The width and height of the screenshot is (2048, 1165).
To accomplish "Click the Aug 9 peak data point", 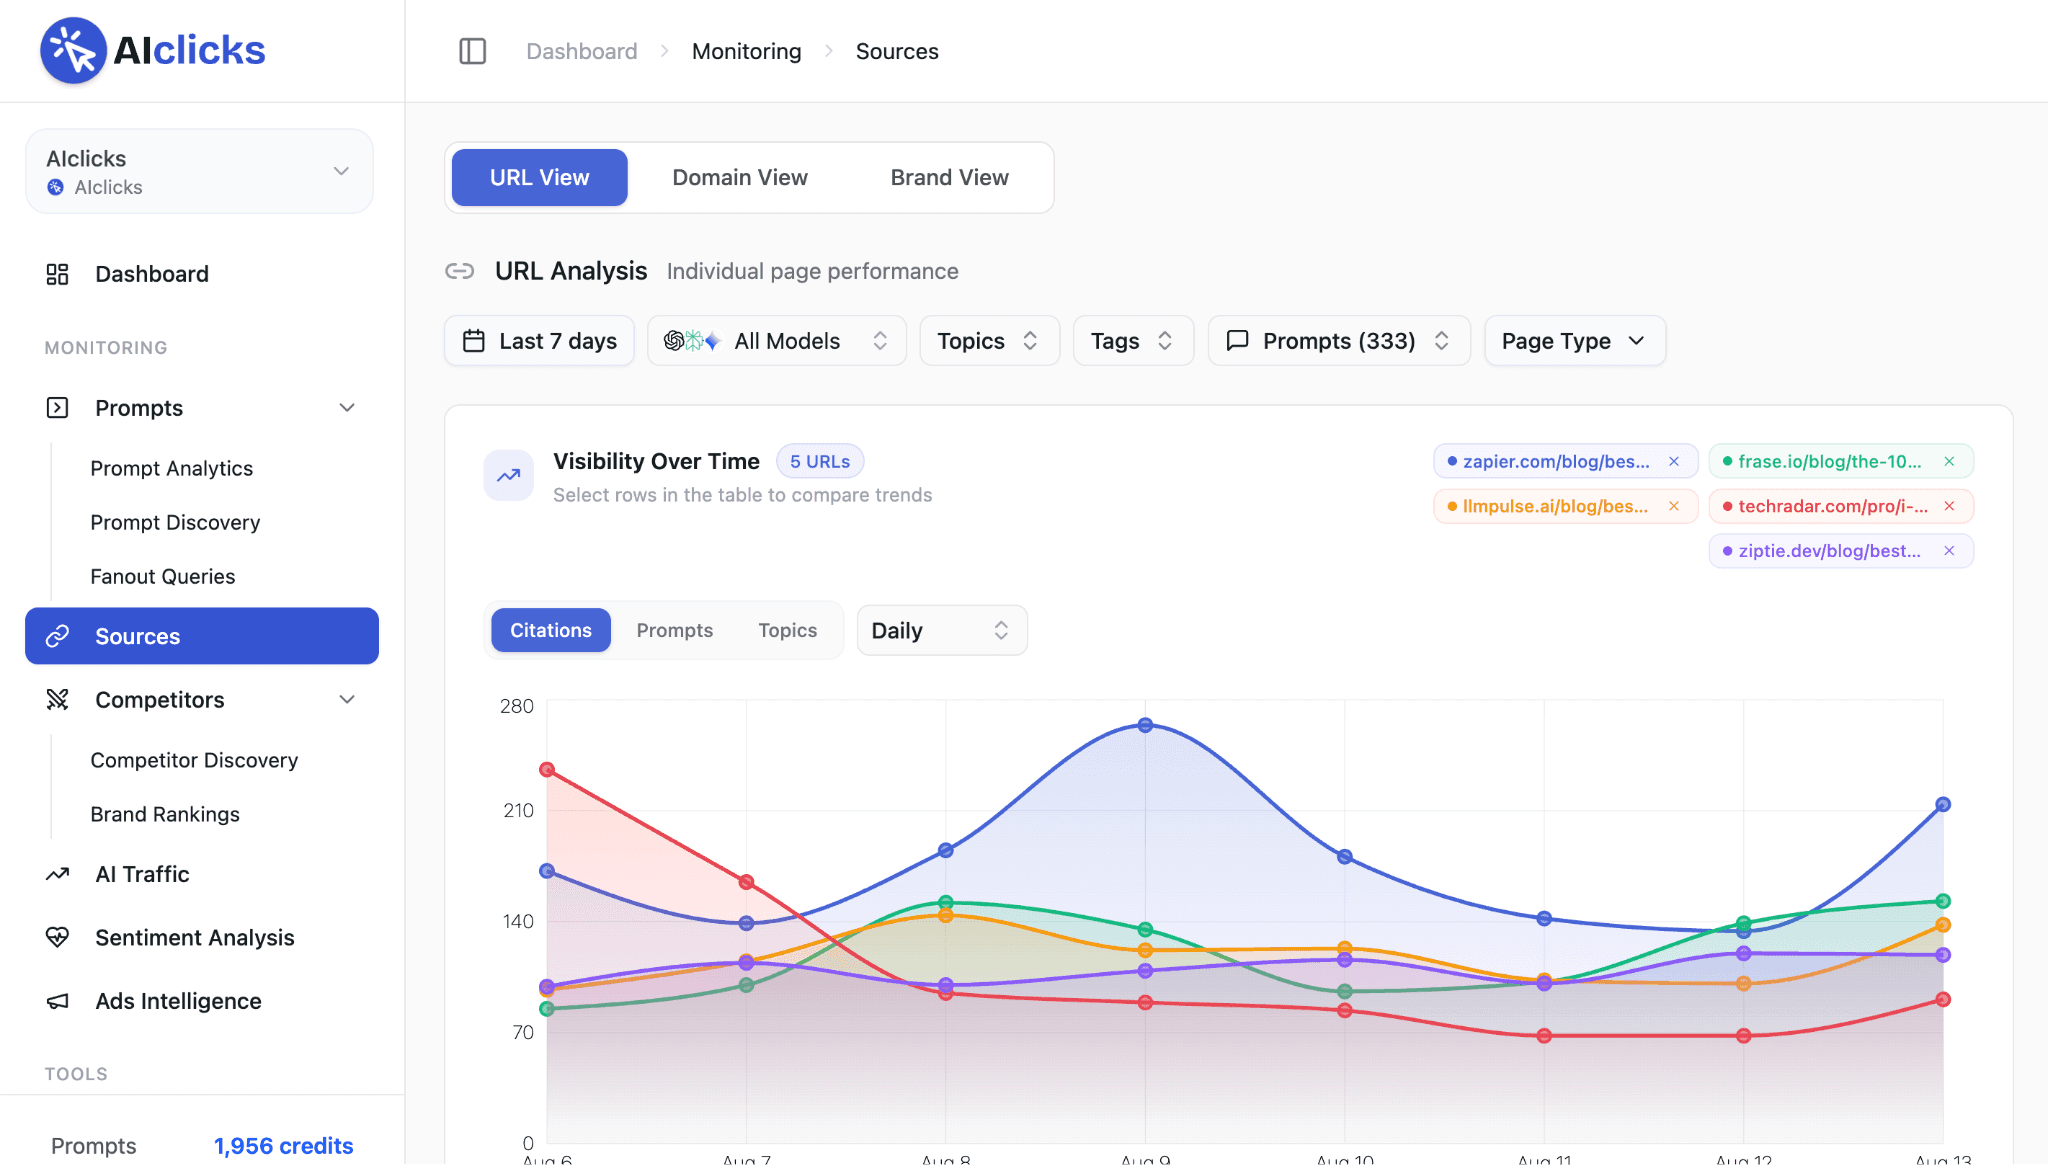I will (x=1146, y=725).
